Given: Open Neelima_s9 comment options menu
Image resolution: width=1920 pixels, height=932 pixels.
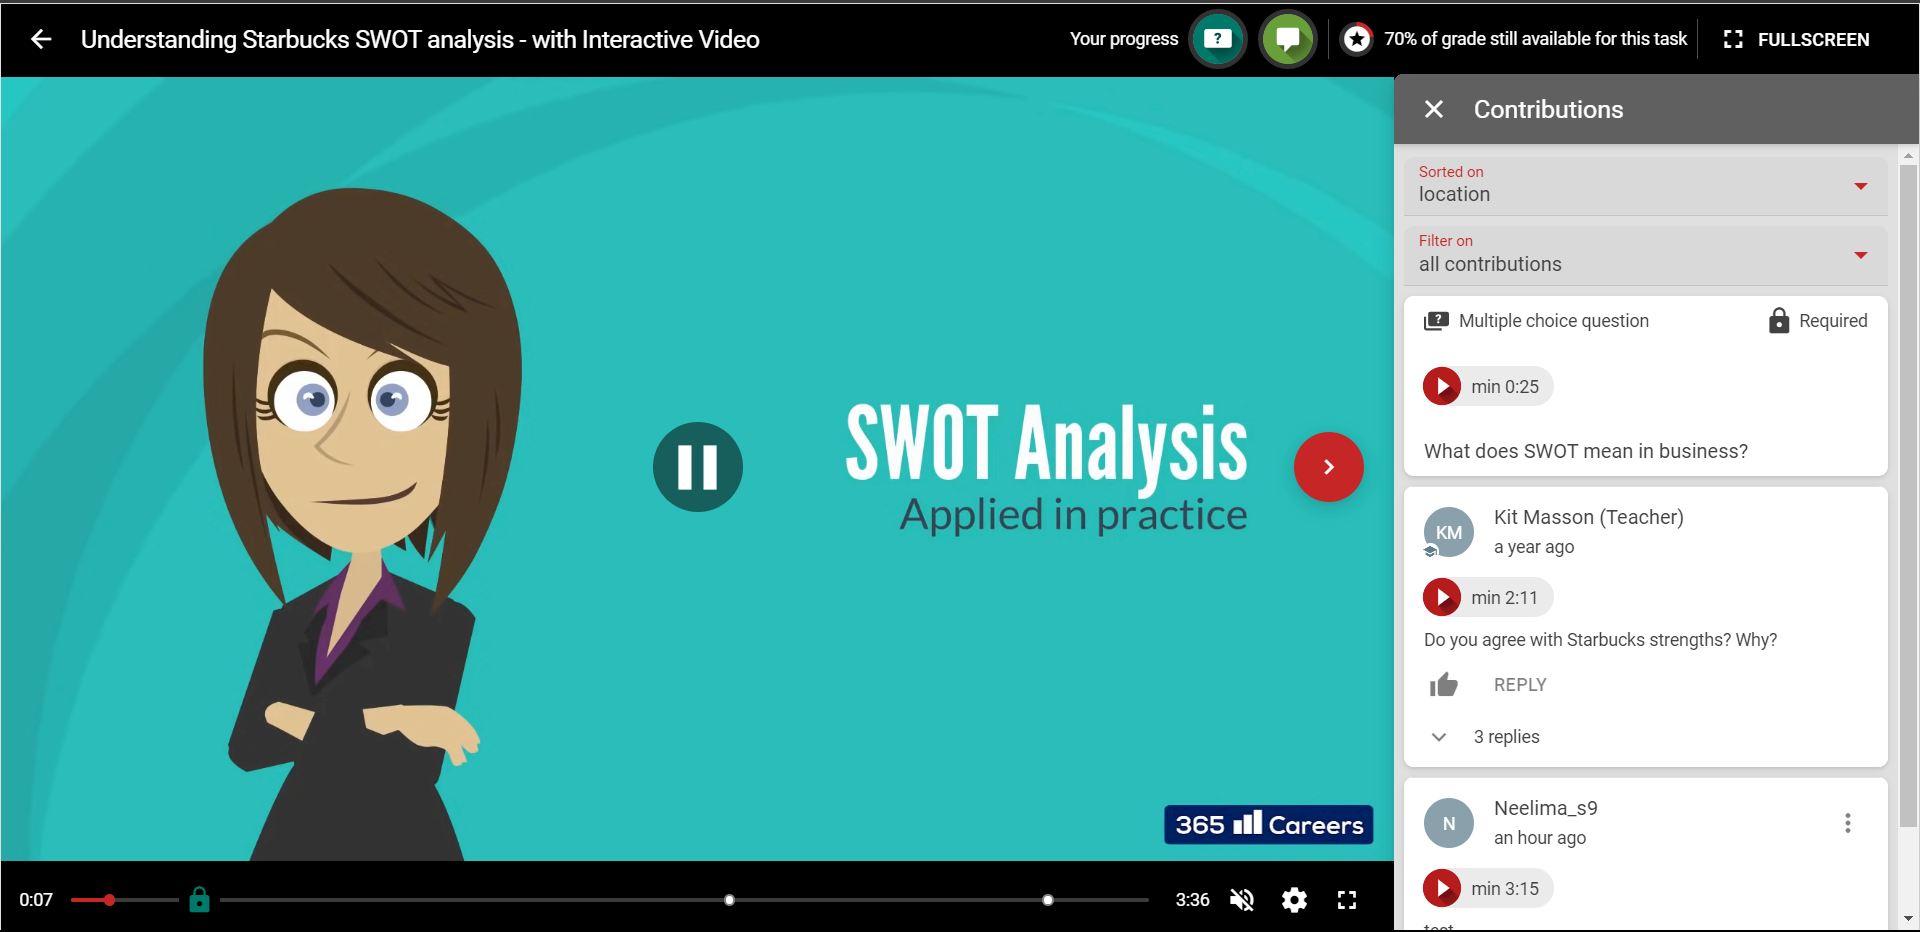Looking at the screenshot, I should 1848,823.
